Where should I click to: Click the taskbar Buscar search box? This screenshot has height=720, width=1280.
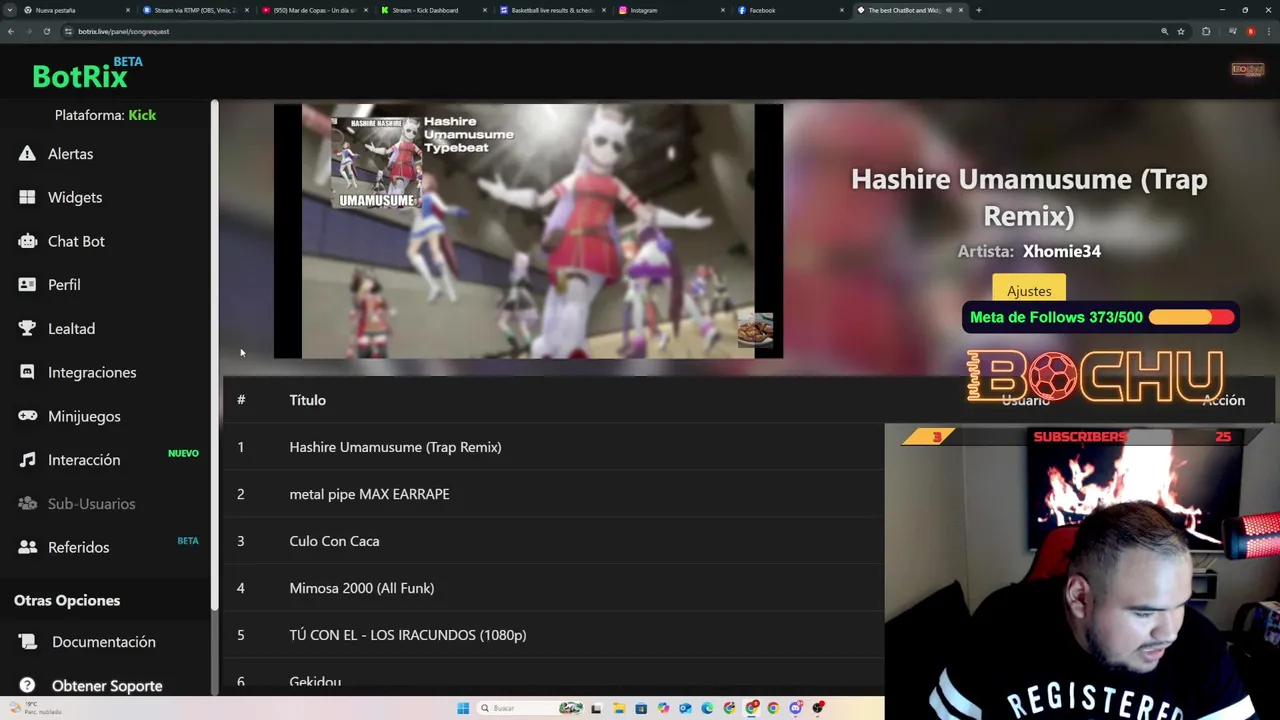coord(530,708)
